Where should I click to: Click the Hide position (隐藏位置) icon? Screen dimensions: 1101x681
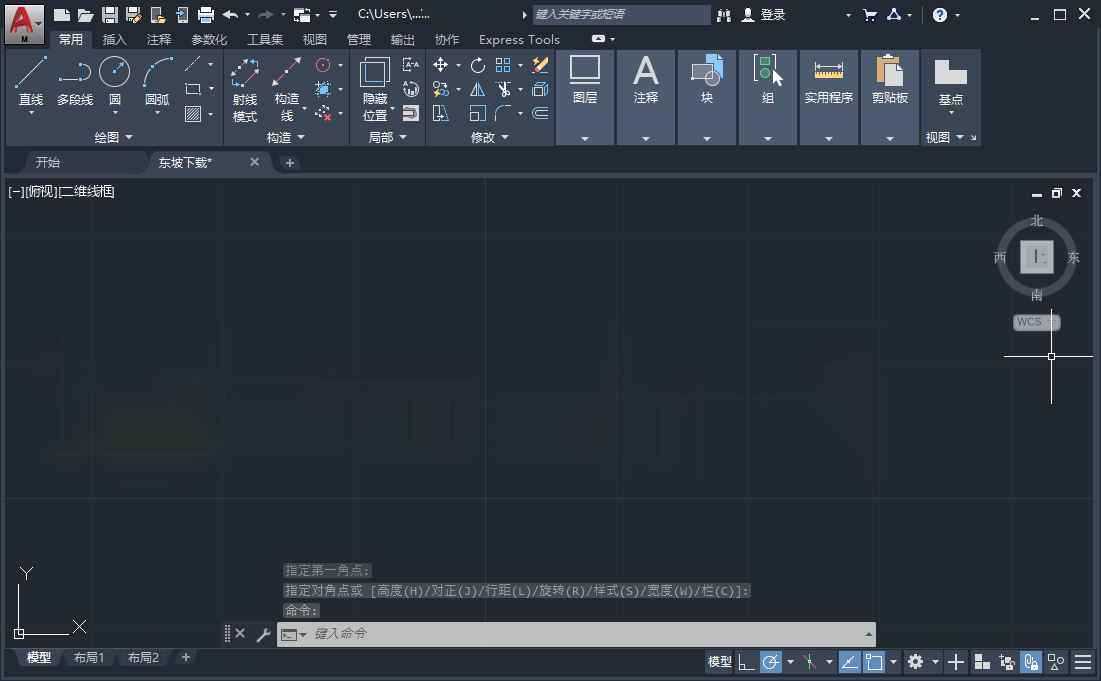click(x=375, y=90)
